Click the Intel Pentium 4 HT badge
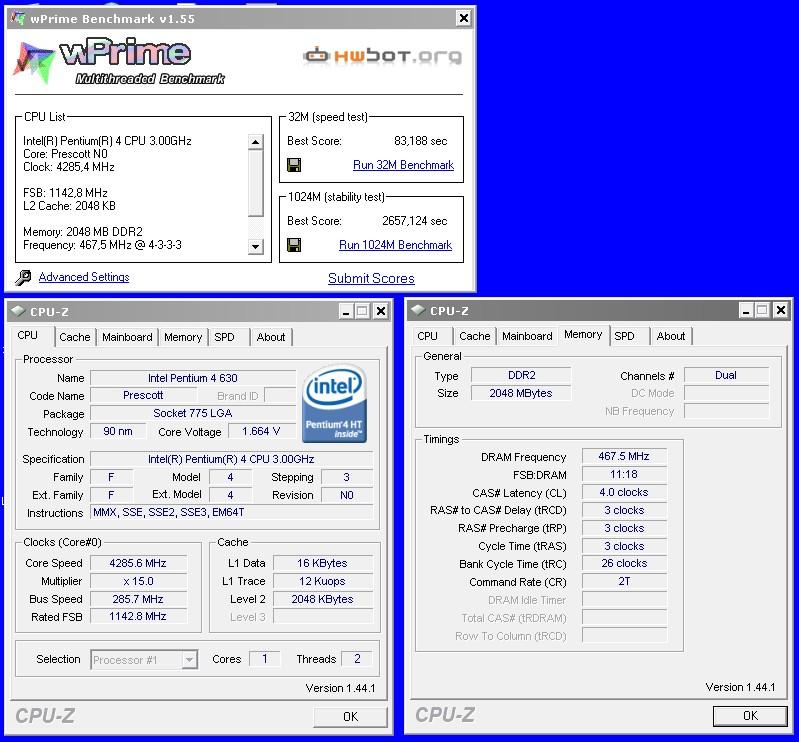The height and width of the screenshot is (742, 799). 334,403
